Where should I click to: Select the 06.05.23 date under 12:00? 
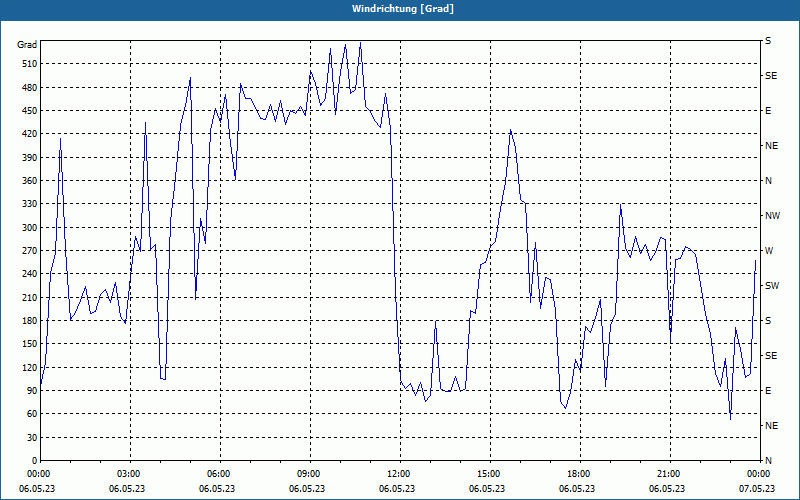coord(397,489)
